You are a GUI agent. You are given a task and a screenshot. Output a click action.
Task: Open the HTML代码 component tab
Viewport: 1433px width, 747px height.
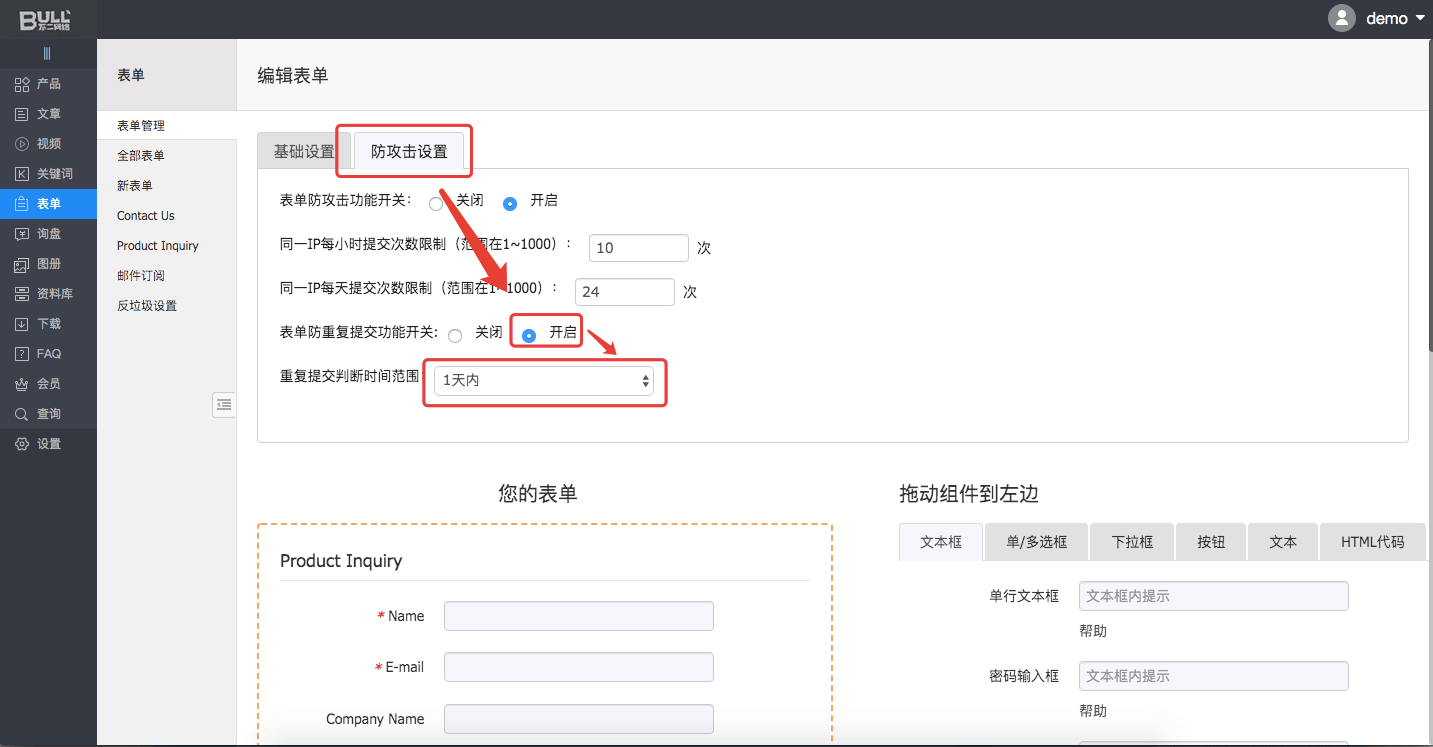pyautogui.click(x=1372, y=542)
